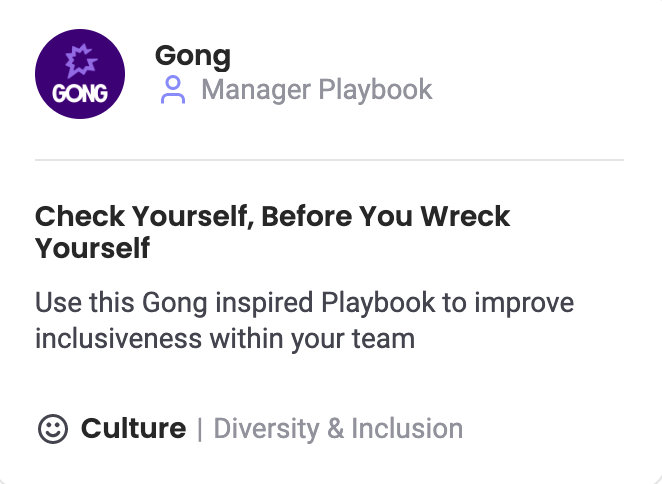Open the Gong company name heading

coord(192,56)
